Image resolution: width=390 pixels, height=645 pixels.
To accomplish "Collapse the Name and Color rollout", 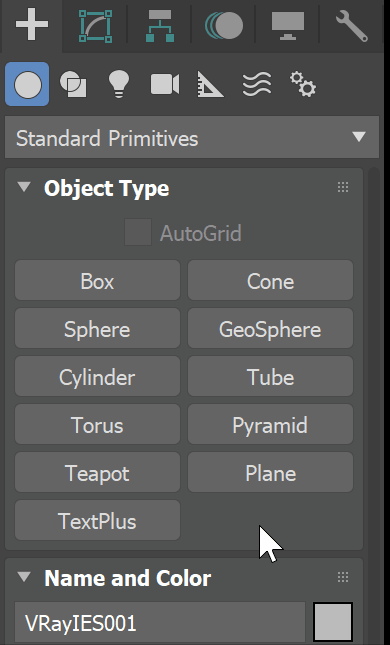I will tap(24, 577).
